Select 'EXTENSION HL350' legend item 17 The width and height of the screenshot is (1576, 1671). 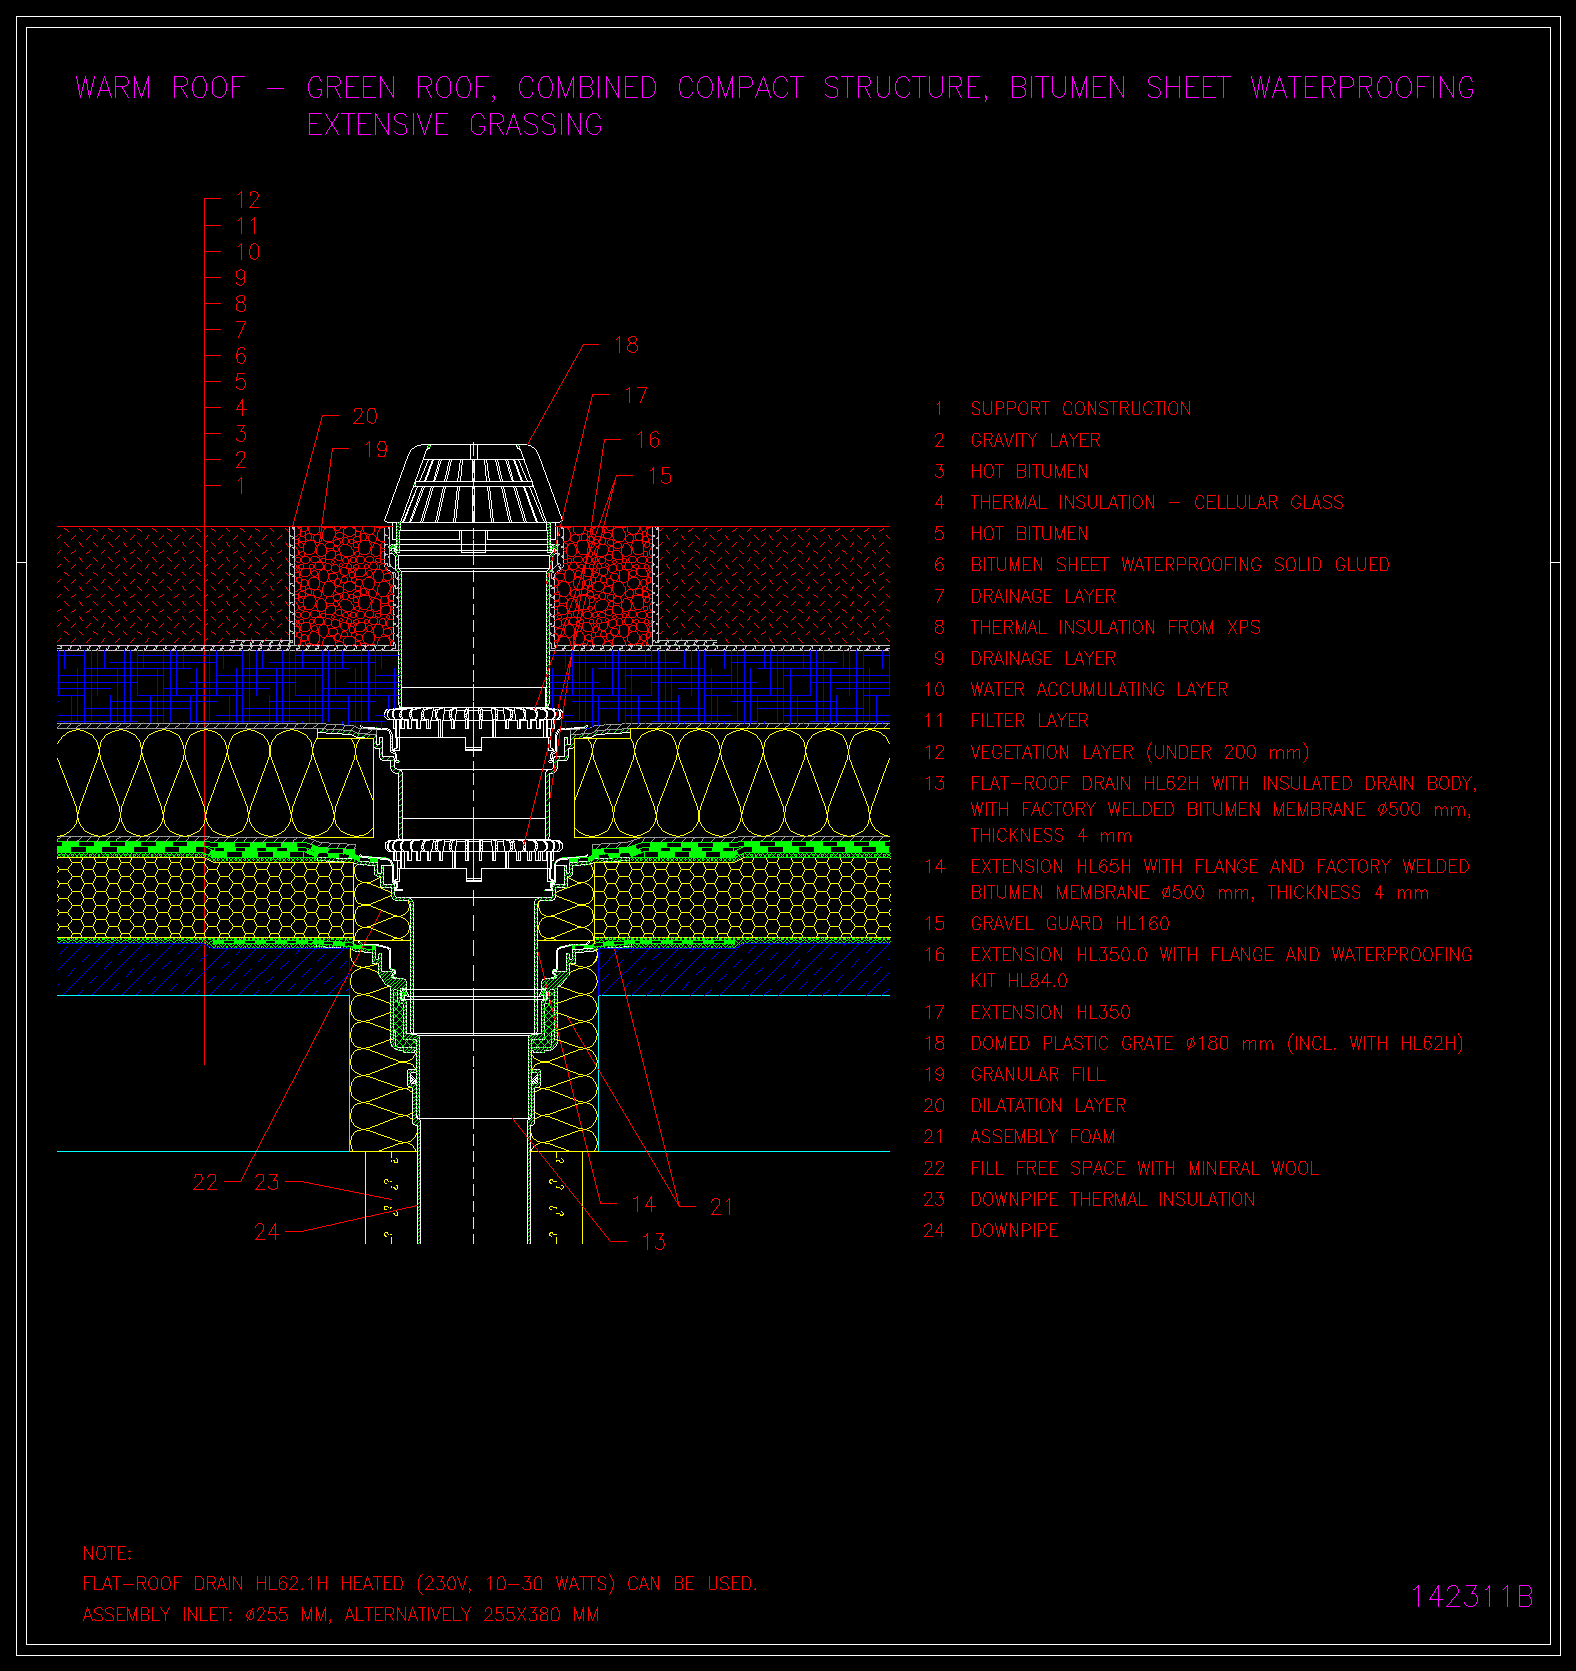click(x=1050, y=1013)
